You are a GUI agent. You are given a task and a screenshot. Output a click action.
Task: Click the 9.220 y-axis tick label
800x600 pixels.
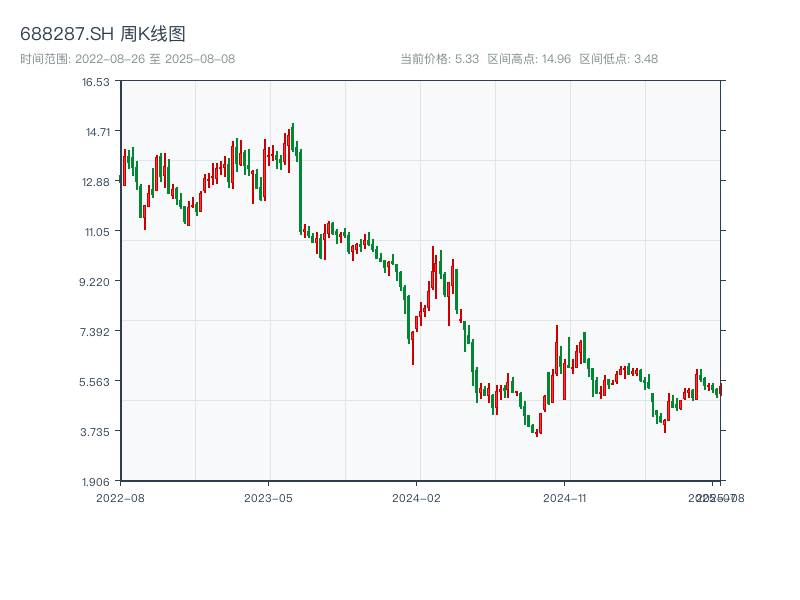(x=96, y=282)
